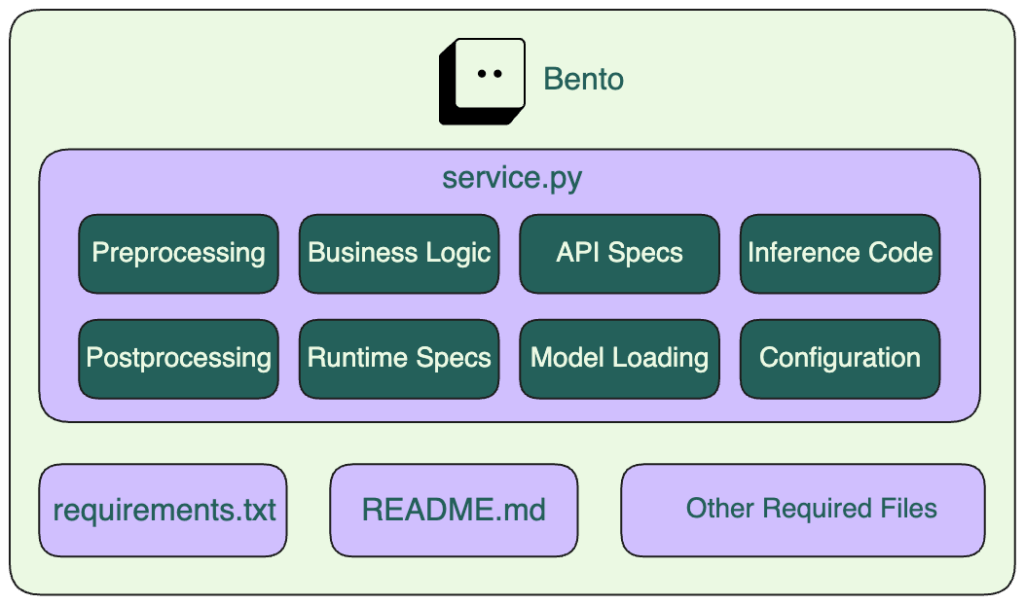Select the API Specs block
1024x604 pixels.
click(x=618, y=253)
